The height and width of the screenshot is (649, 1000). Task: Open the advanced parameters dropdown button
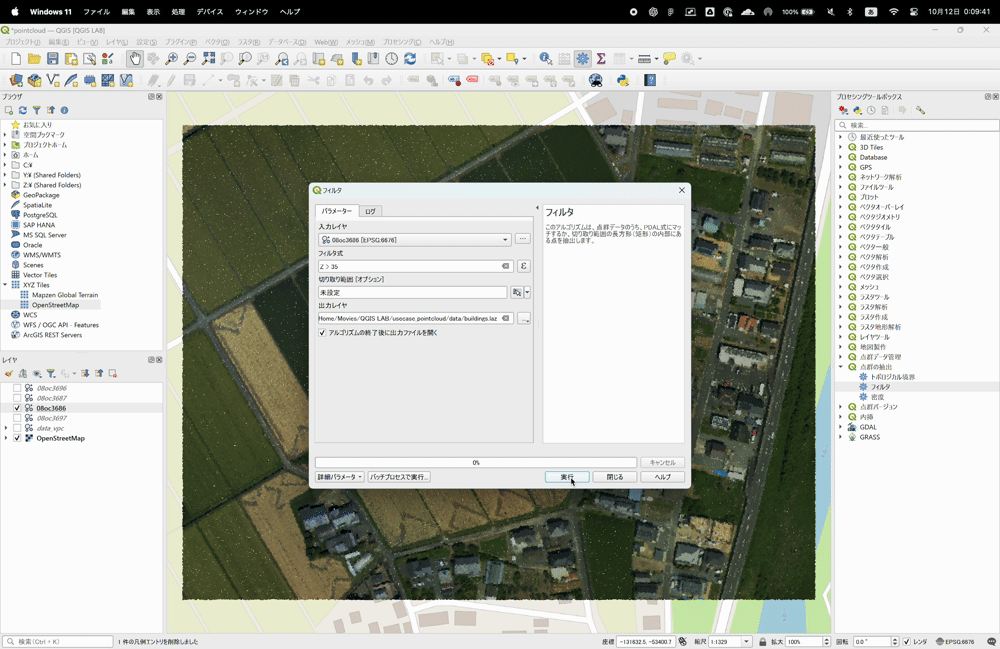click(340, 477)
